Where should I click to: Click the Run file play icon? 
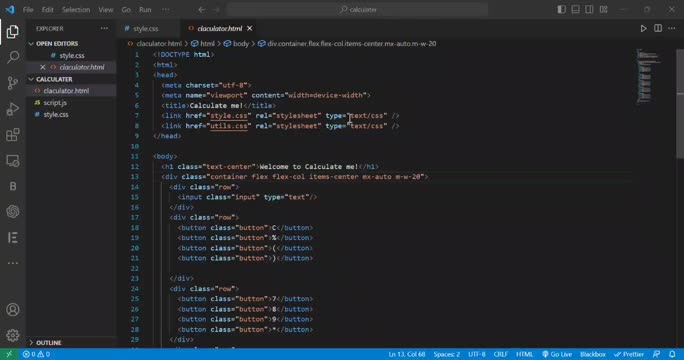click(643, 28)
